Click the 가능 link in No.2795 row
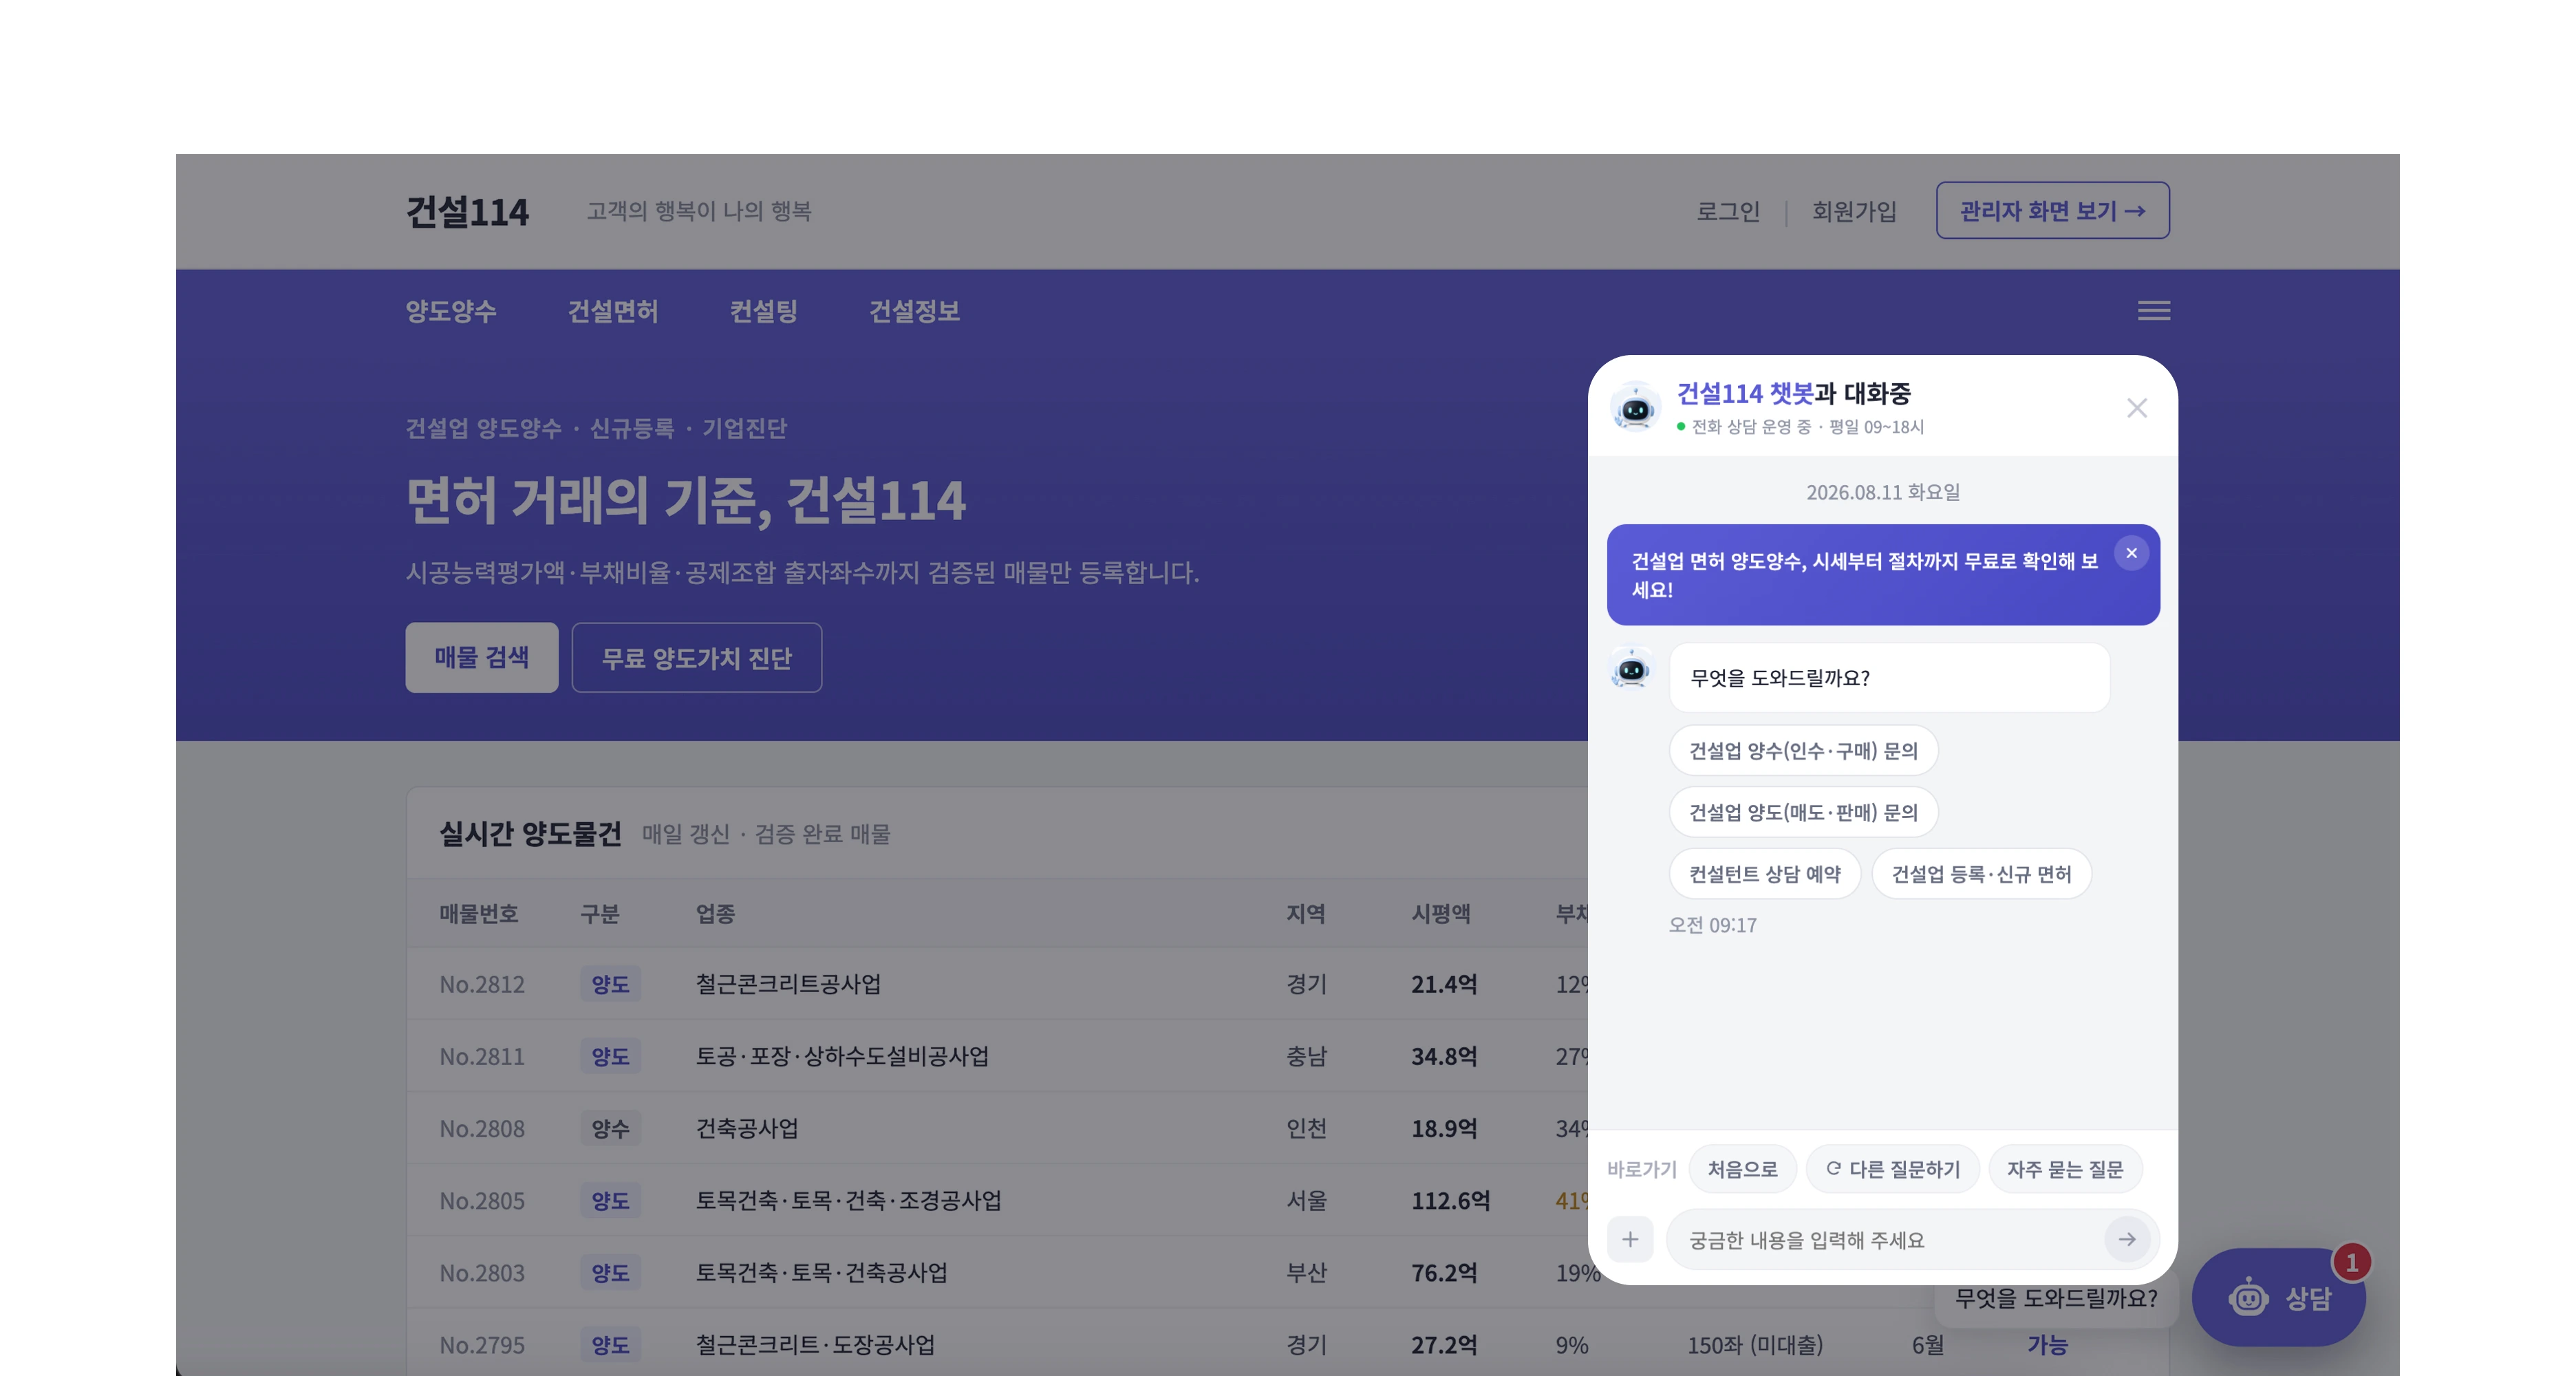This screenshot has height=1376, width=2576. click(2047, 1344)
